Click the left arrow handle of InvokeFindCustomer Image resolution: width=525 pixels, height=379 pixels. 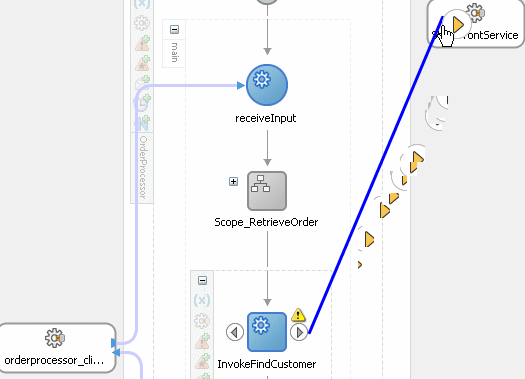coord(235,332)
